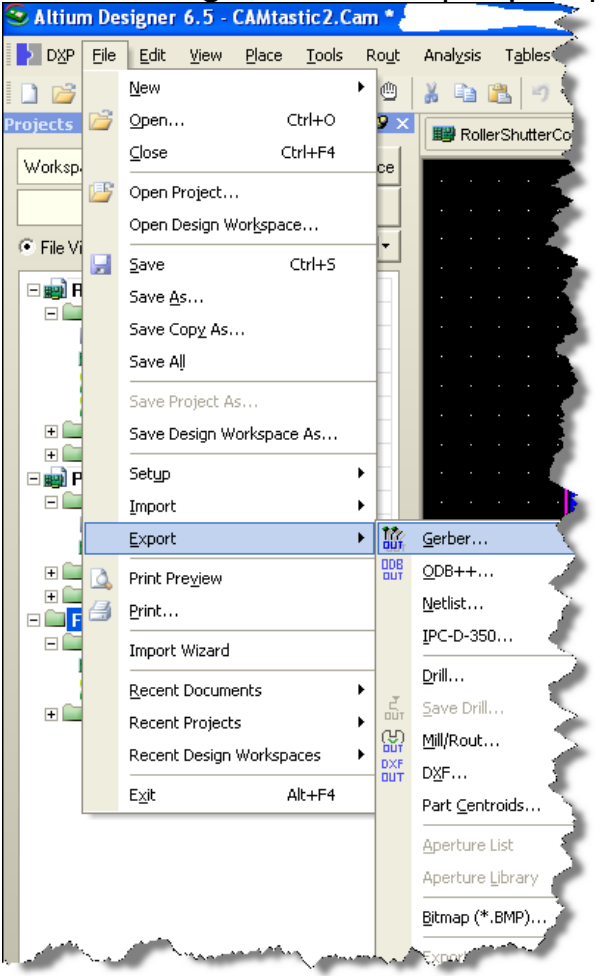Click the Paste icon in toolbar
Image resolution: width=604 pixels, height=976 pixels.
pos(495,93)
